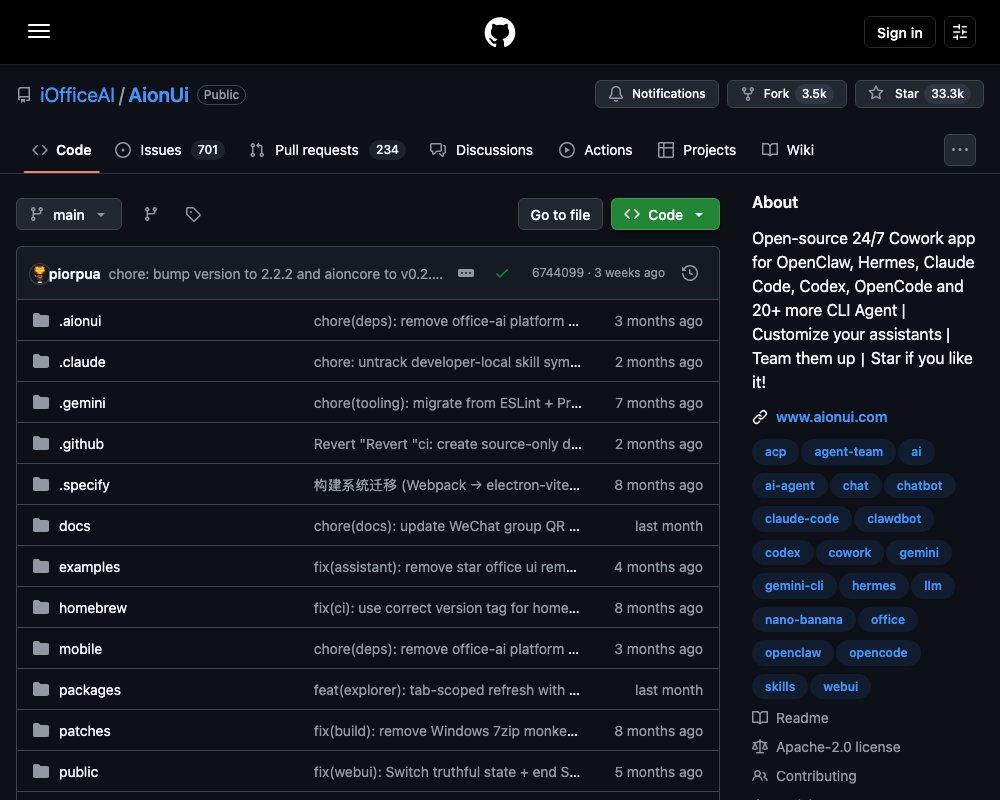Open commit history clock icon
Image resolution: width=1000 pixels, height=800 pixels.
click(x=689, y=273)
